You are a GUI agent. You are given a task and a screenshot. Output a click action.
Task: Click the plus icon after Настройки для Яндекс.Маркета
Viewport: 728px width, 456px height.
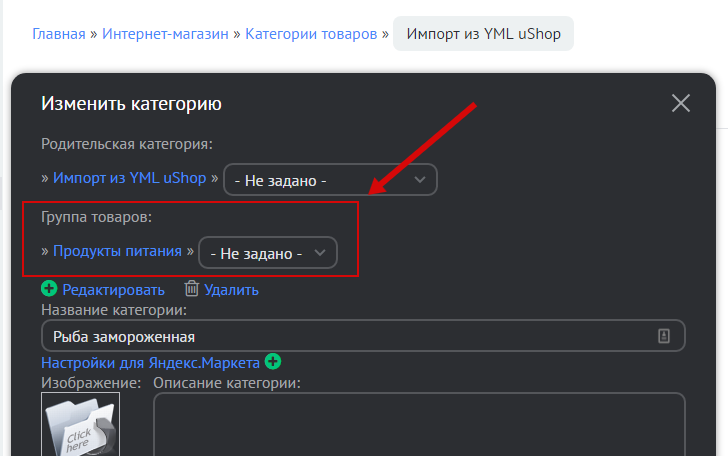(x=273, y=361)
